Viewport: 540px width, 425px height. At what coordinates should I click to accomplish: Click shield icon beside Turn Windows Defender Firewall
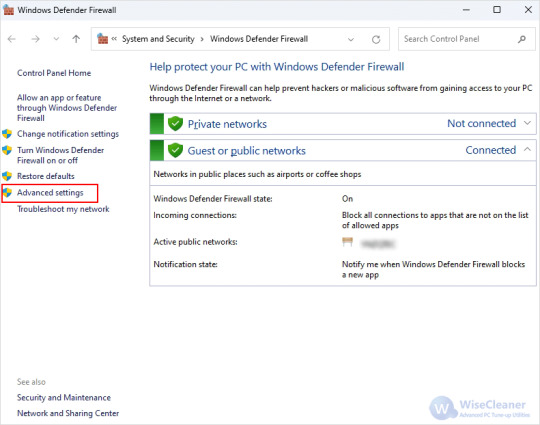[x=7, y=151]
